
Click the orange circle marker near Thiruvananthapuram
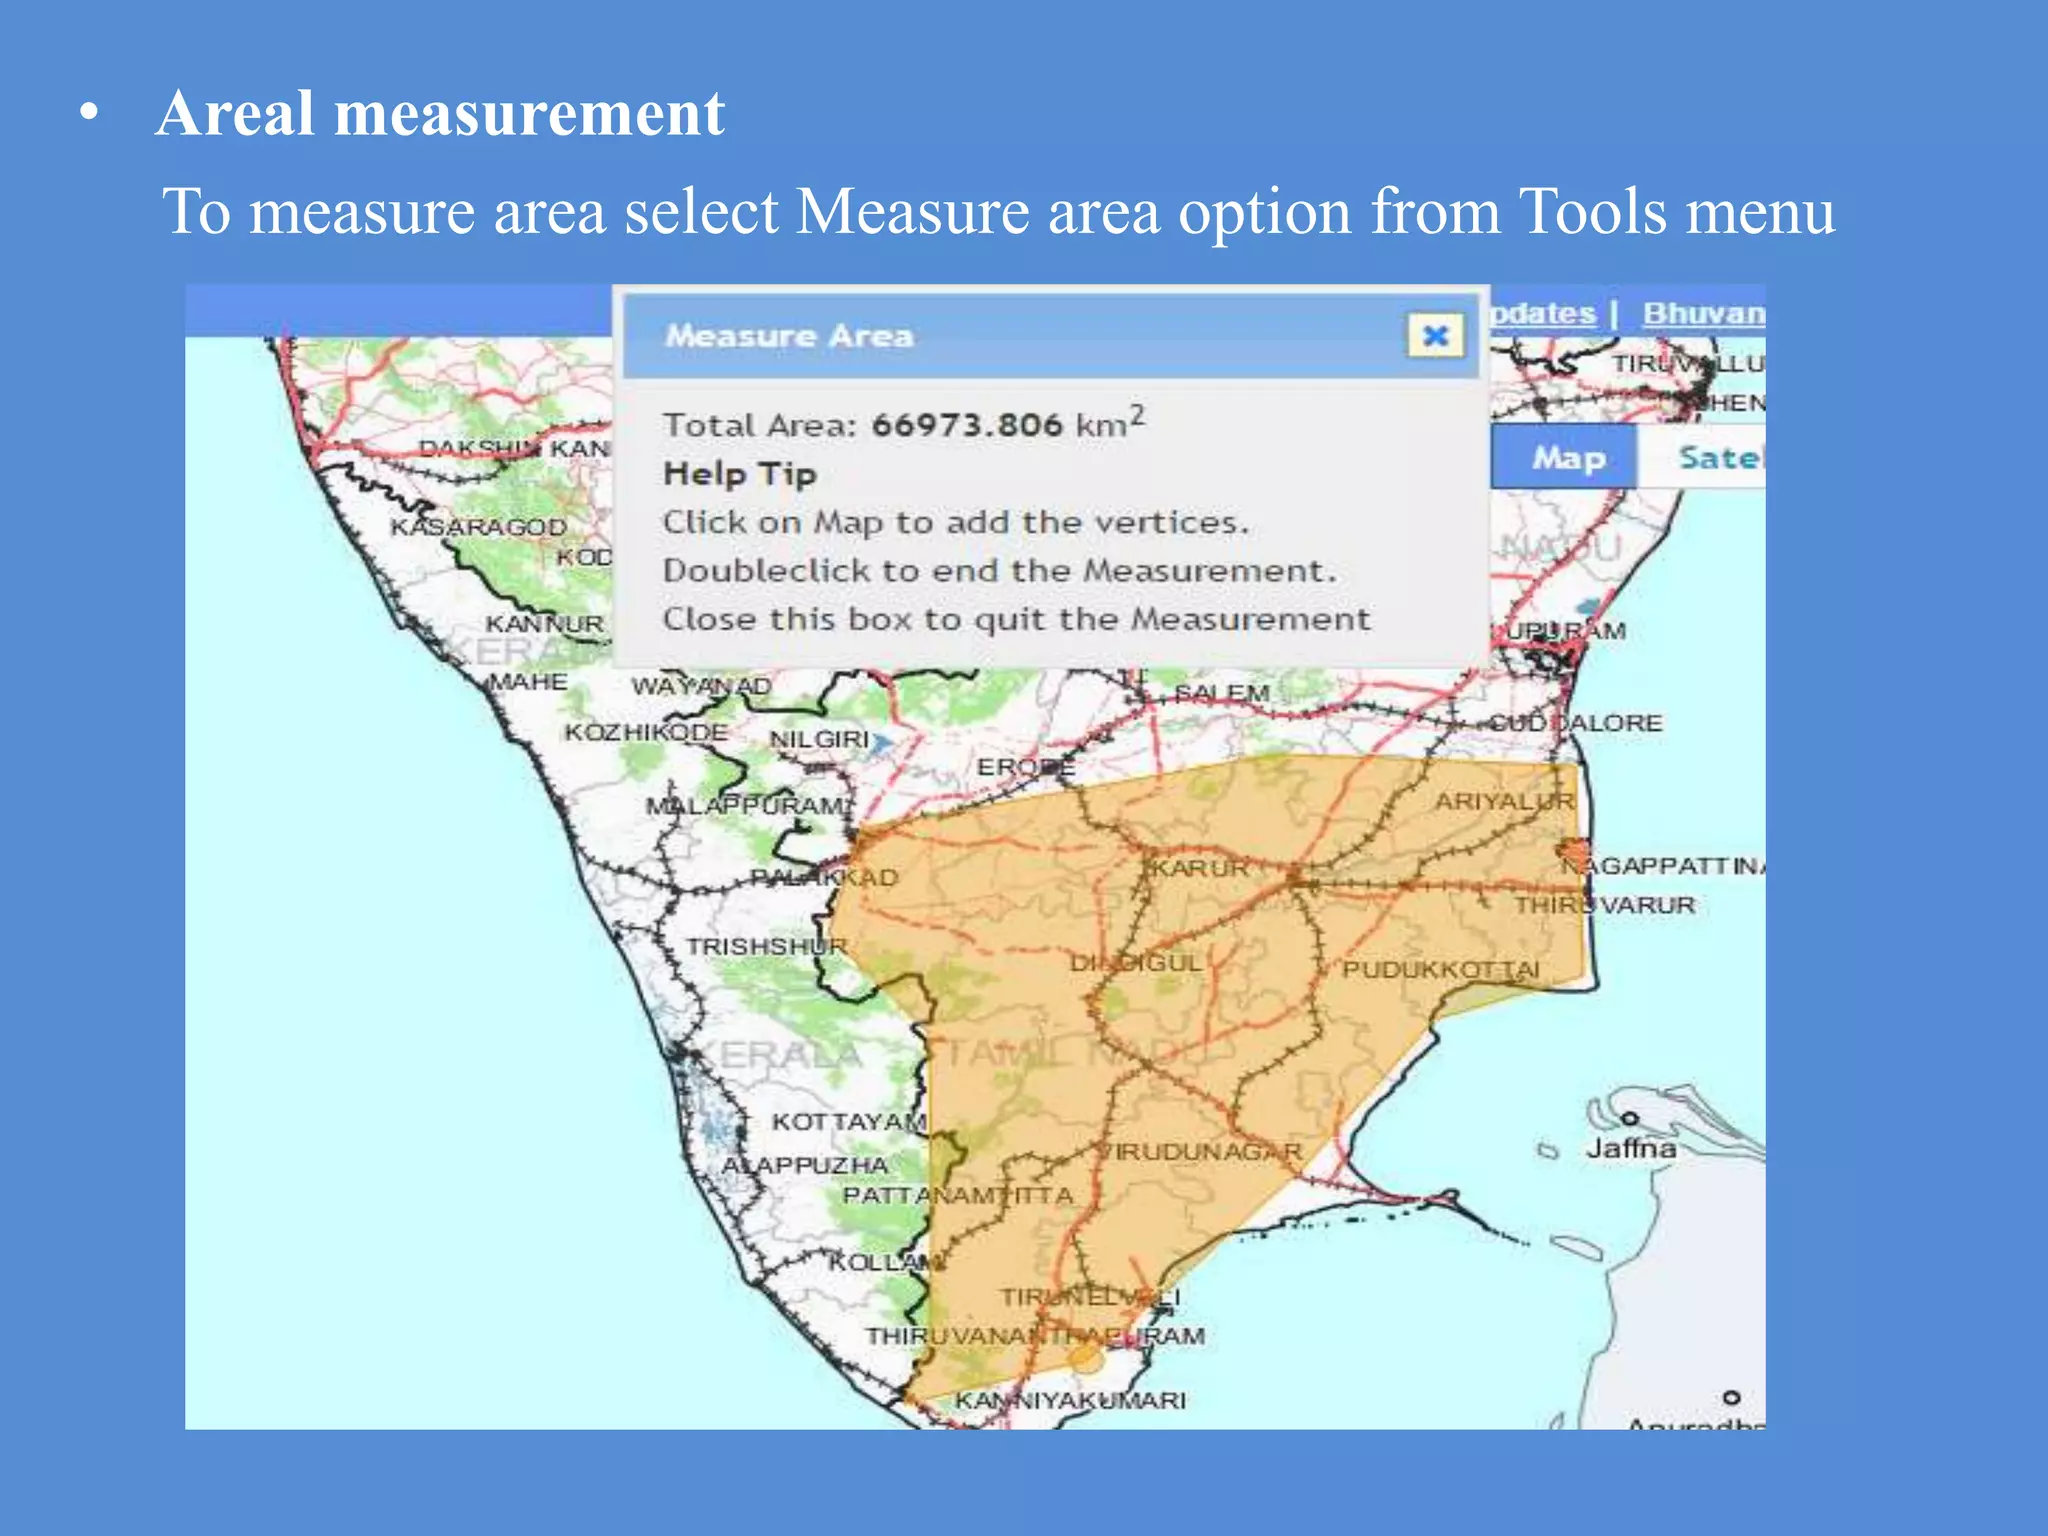pos(1084,1358)
